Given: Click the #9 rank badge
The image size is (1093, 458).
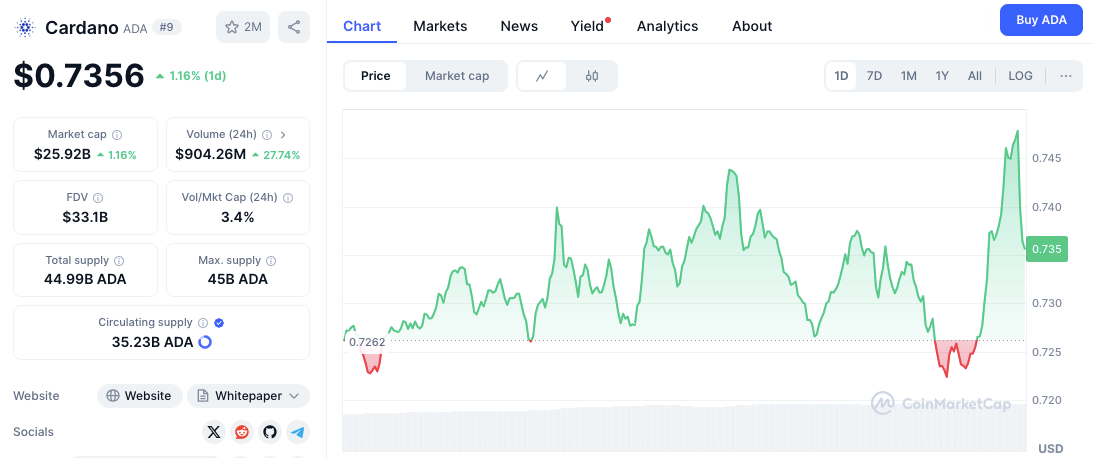Looking at the screenshot, I should [x=167, y=27].
